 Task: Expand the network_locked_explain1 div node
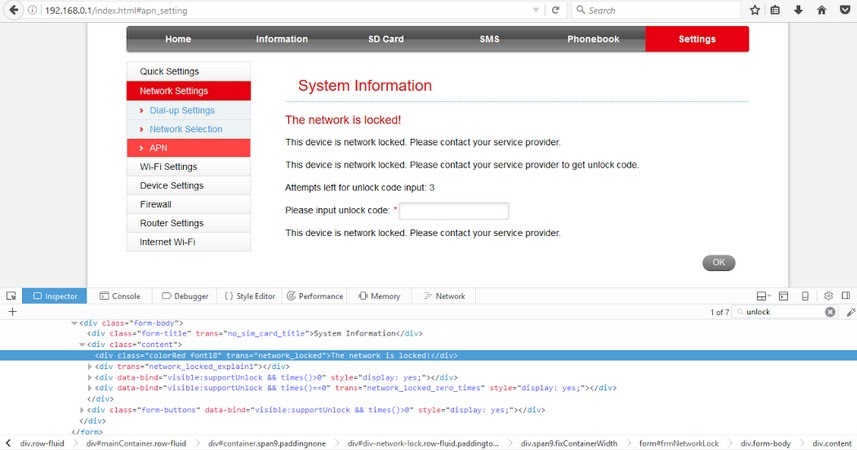(x=90, y=366)
